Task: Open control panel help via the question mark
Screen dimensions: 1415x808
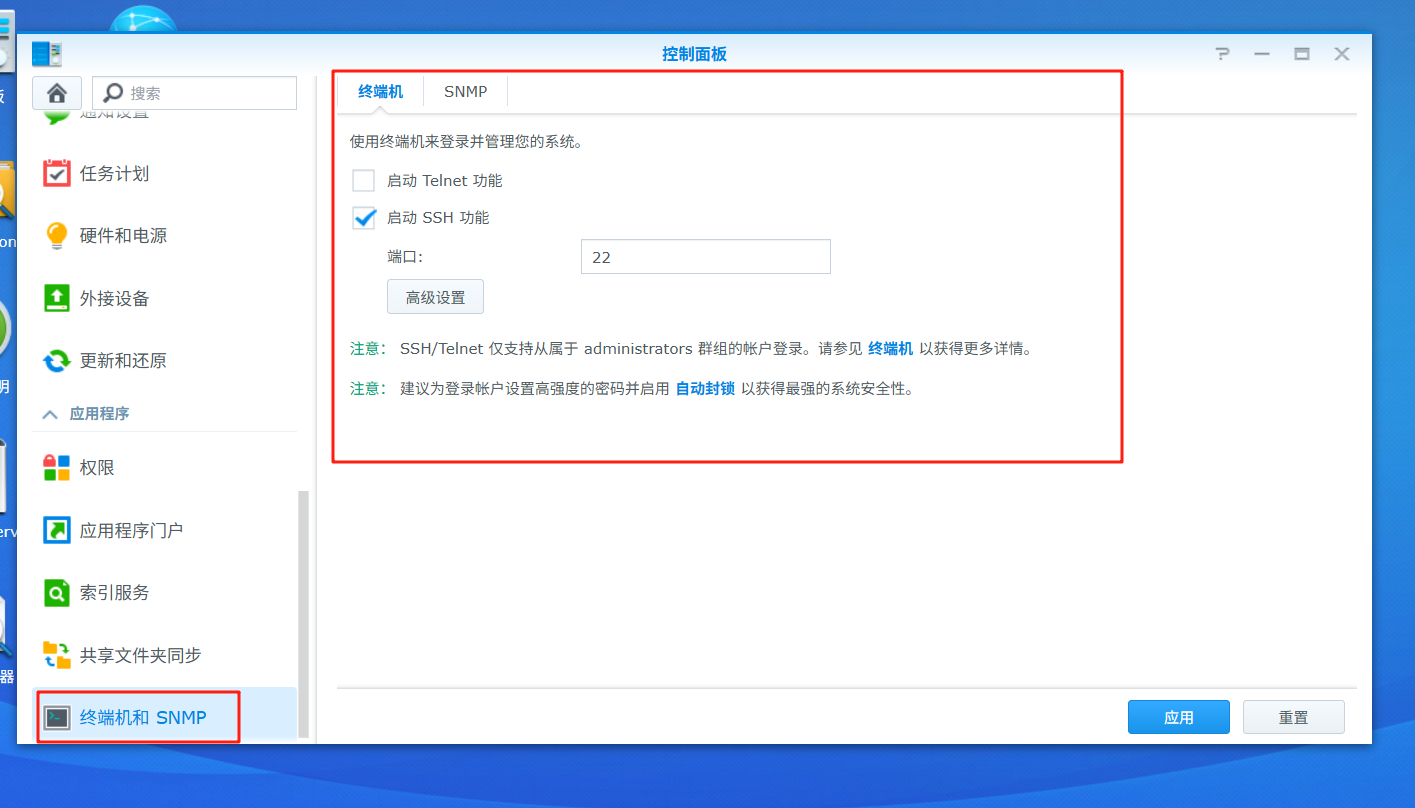Action: (x=1222, y=53)
